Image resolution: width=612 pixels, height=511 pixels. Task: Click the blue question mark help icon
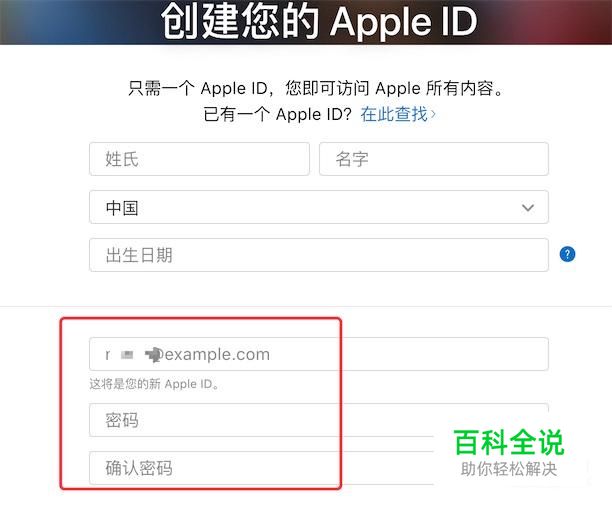(x=567, y=254)
